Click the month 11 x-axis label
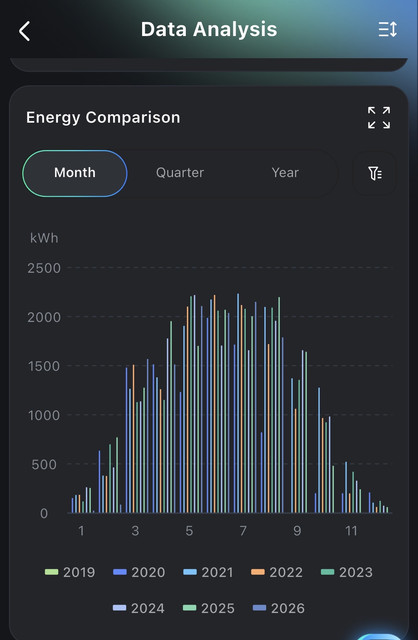 pos(351,531)
